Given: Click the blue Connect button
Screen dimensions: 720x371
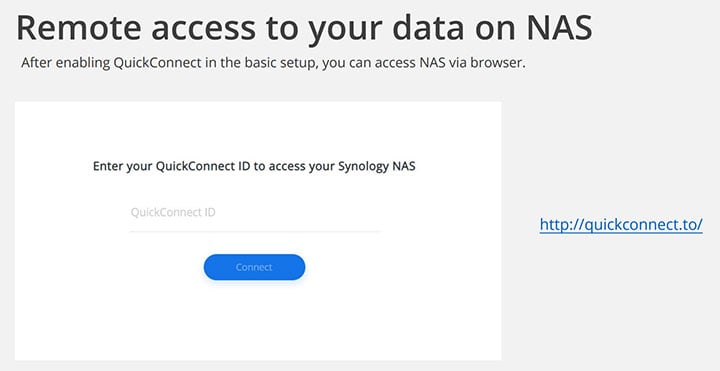Looking at the screenshot, I should [254, 267].
